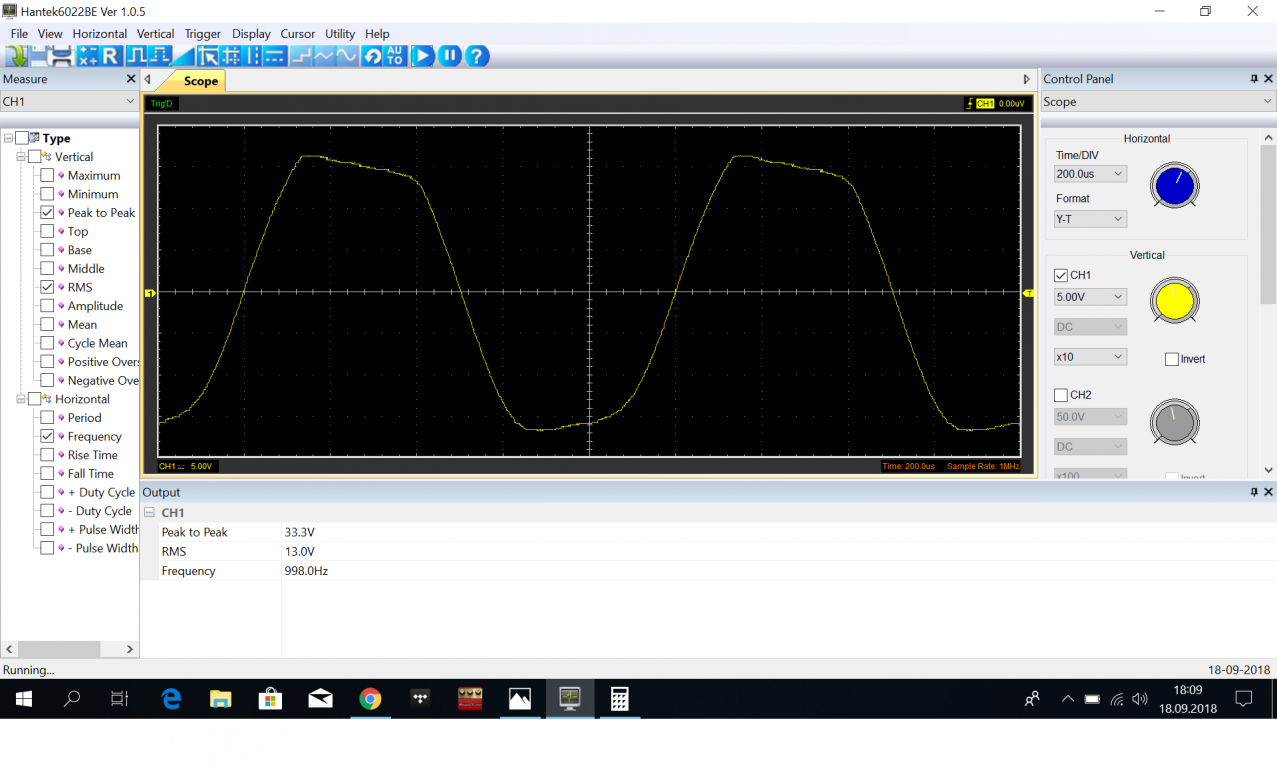Open the math operations toolbar icon
The height and width of the screenshot is (768, 1277).
coord(87,56)
